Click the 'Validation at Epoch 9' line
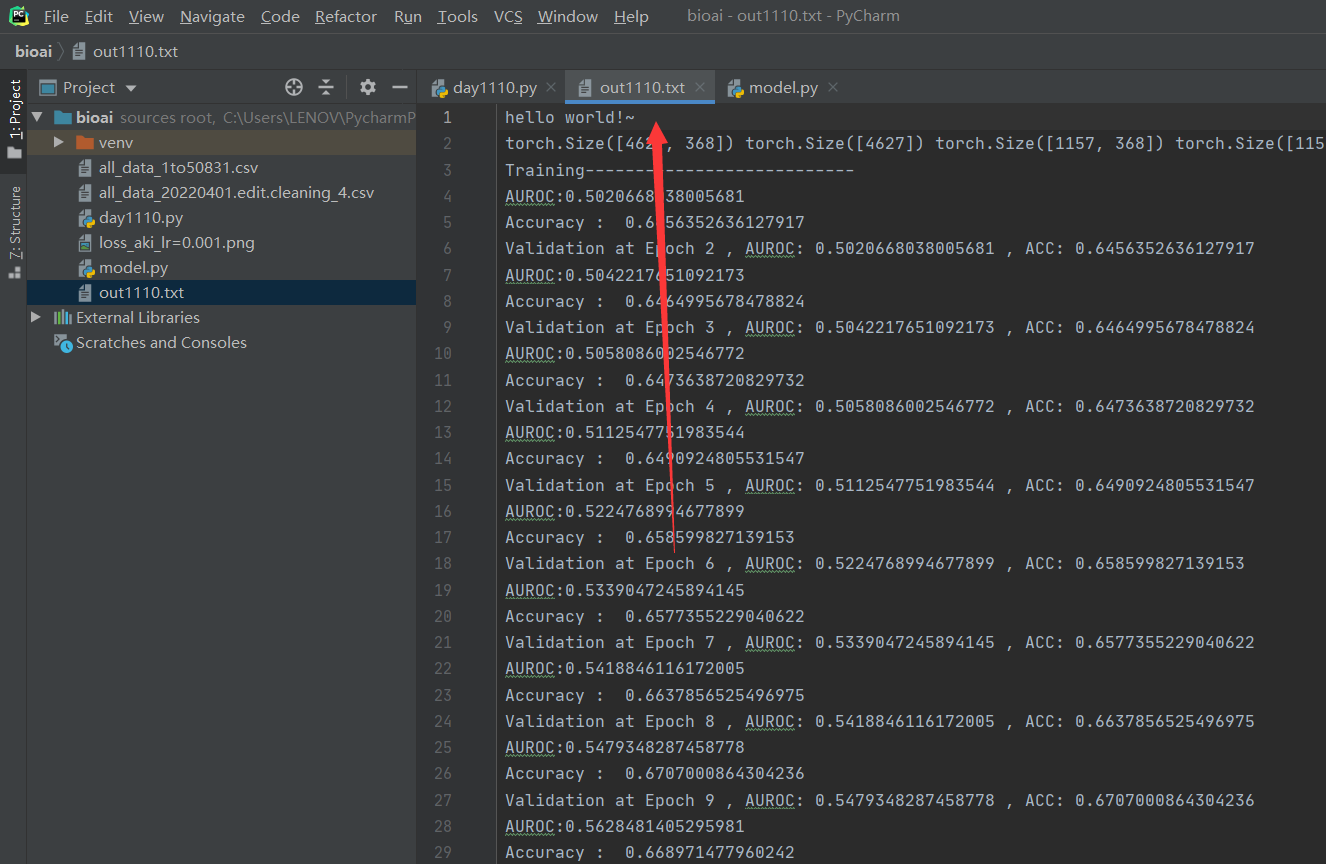 [x=880, y=800]
